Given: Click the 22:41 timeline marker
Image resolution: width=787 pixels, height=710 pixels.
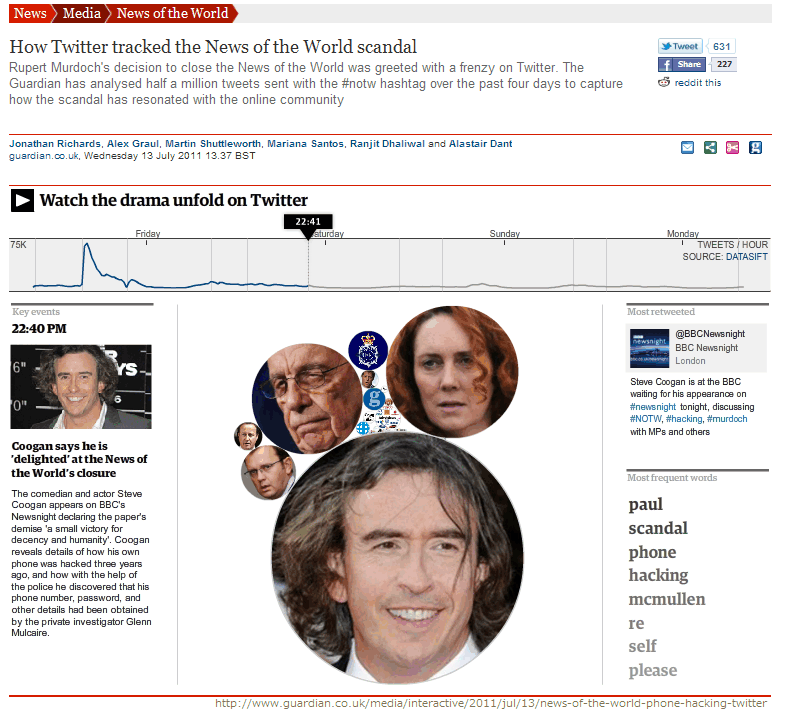Looking at the screenshot, I should coord(308,222).
